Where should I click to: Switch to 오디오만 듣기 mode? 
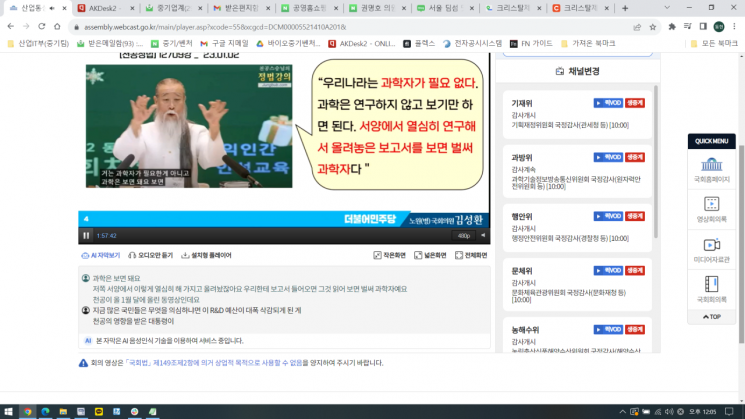(x=151, y=256)
